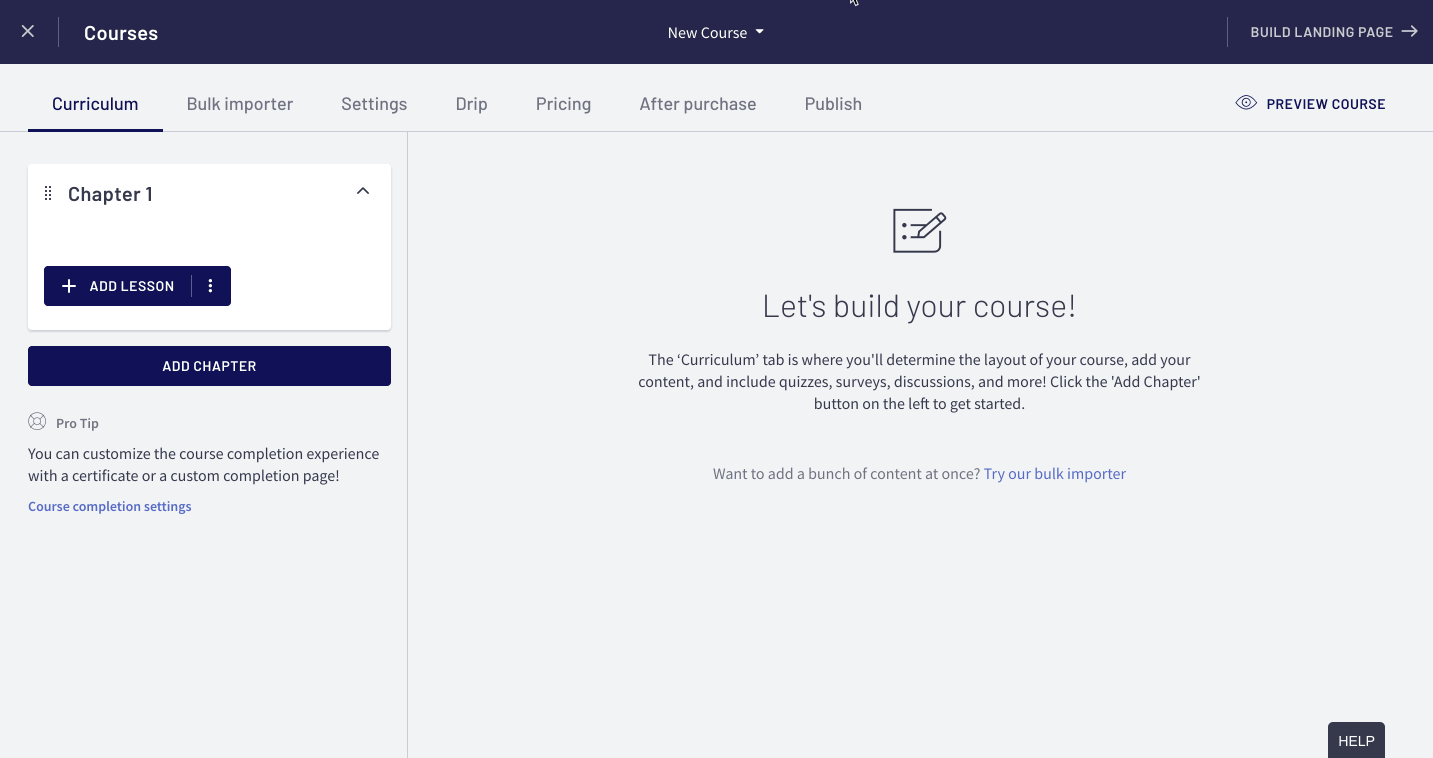Click the Preview Course label
This screenshot has width=1433, height=758.
pos(1326,104)
